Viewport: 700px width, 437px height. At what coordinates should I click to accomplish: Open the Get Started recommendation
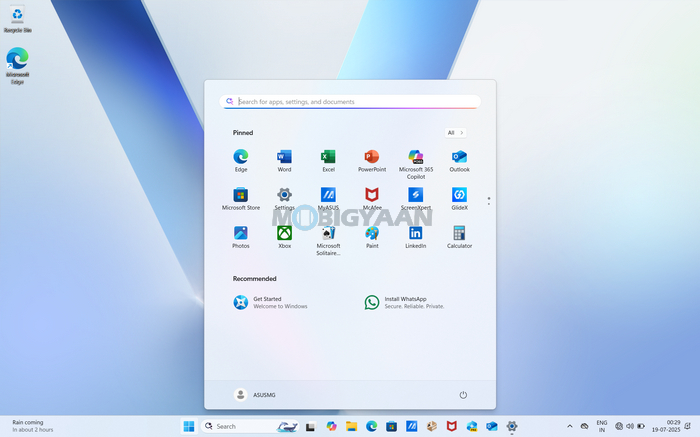tap(271, 303)
